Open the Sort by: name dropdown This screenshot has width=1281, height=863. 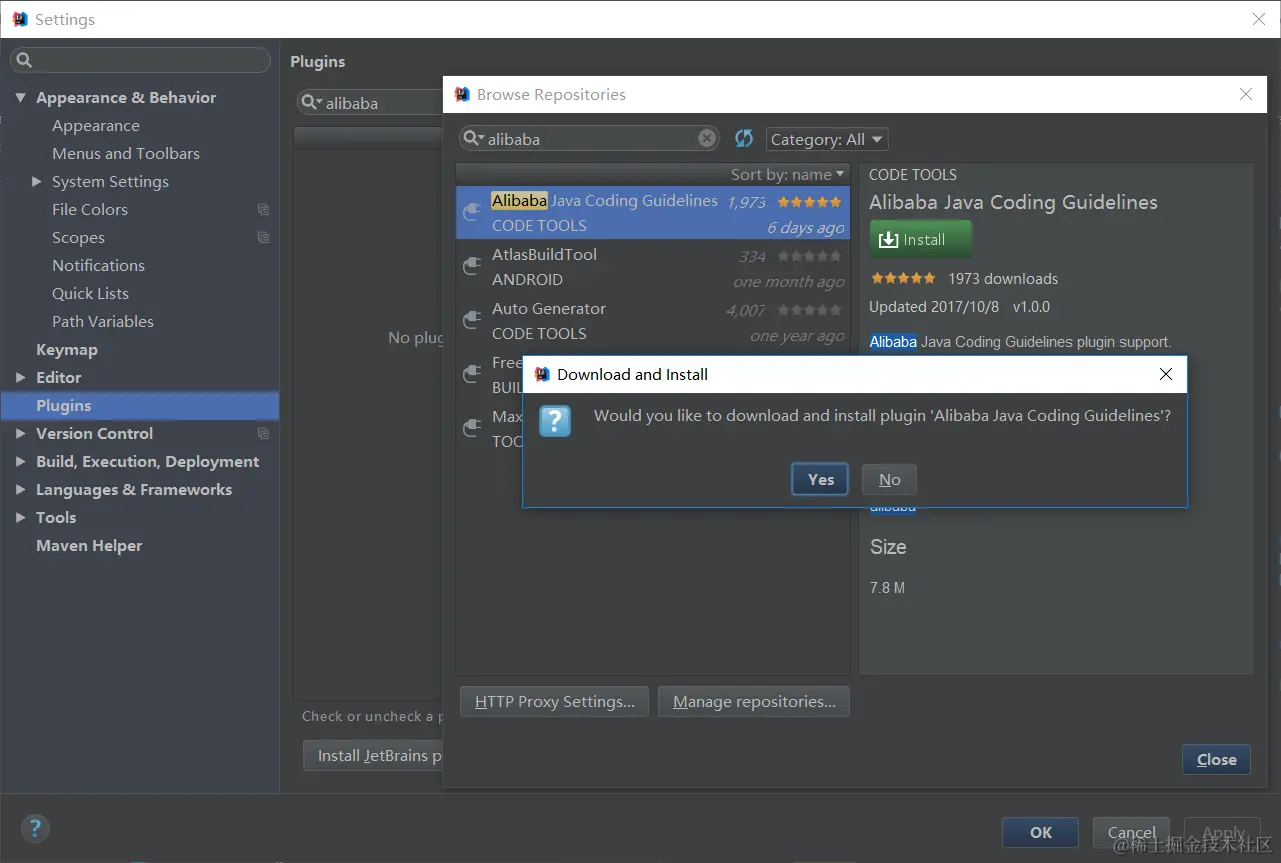click(x=787, y=173)
